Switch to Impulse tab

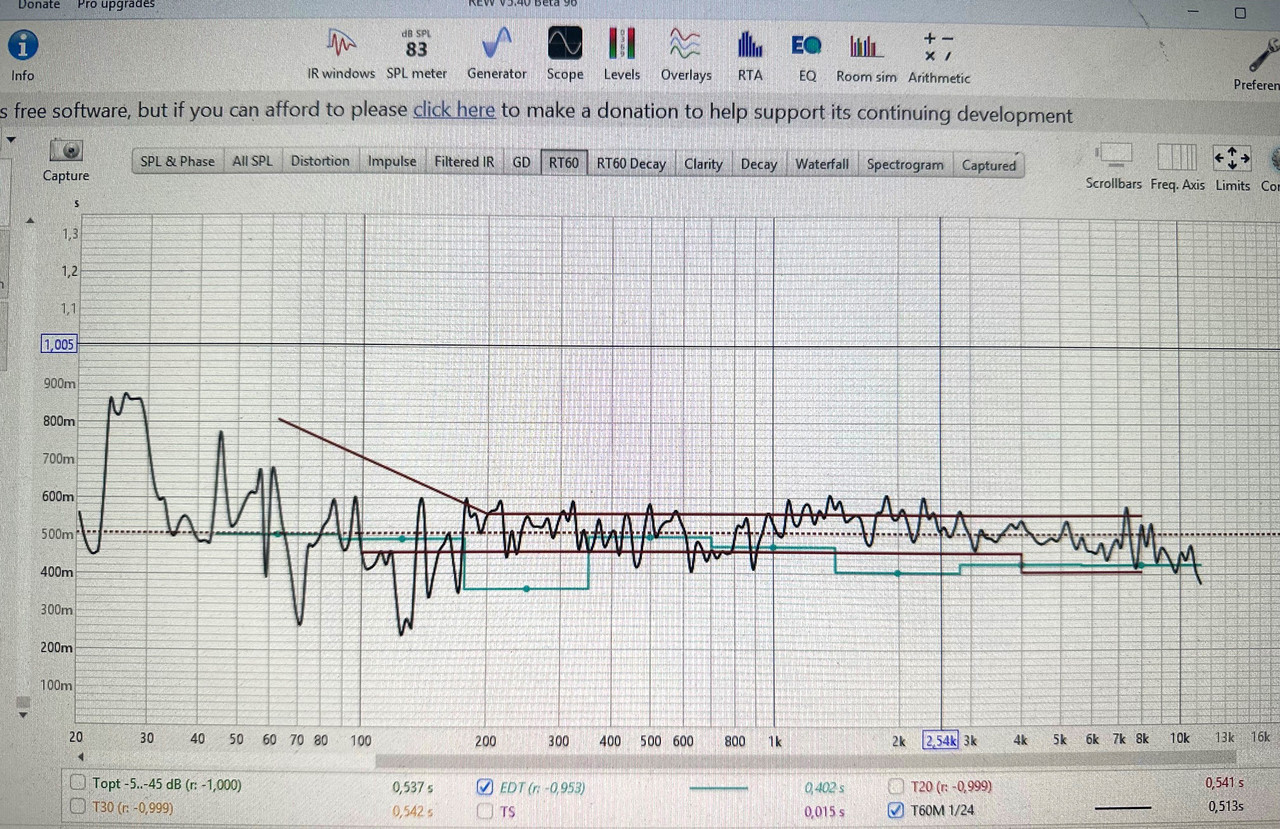tap(392, 161)
